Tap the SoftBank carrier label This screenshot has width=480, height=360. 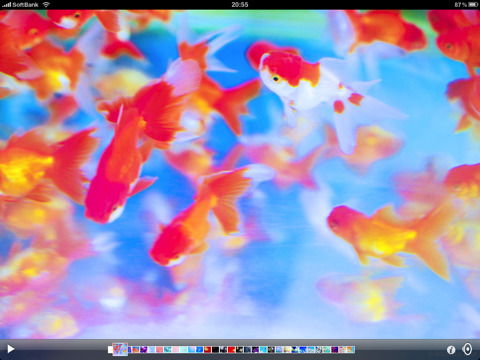(25, 5)
